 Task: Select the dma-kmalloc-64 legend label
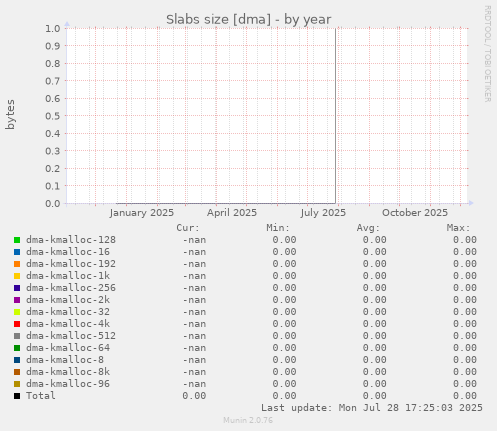point(68,348)
